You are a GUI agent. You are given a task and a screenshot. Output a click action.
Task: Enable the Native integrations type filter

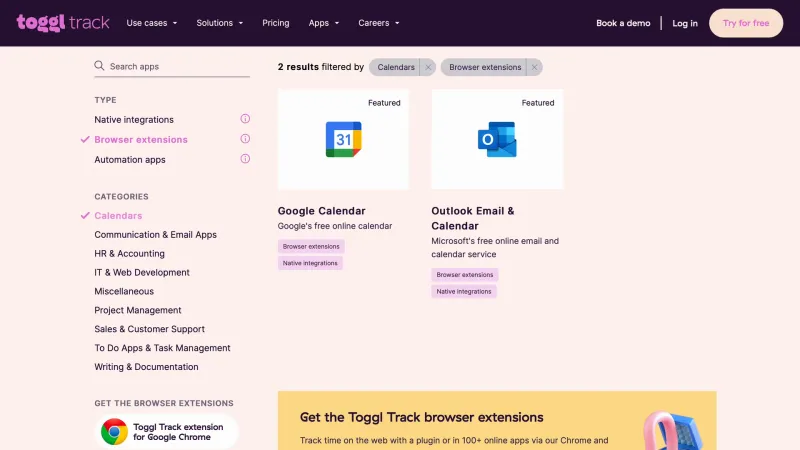click(x=134, y=119)
